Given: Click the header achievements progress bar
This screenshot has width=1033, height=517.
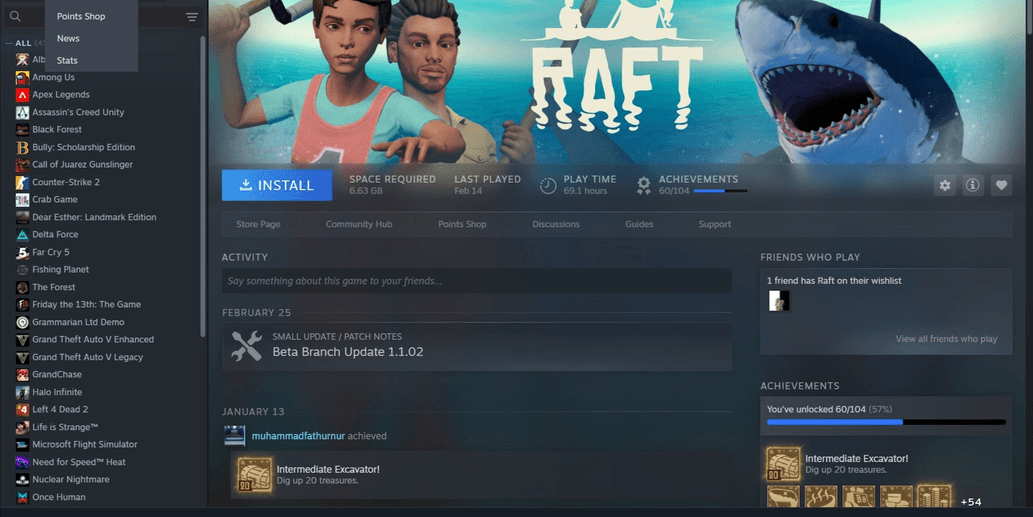Looking at the screenshot, I should click(720, 191).
